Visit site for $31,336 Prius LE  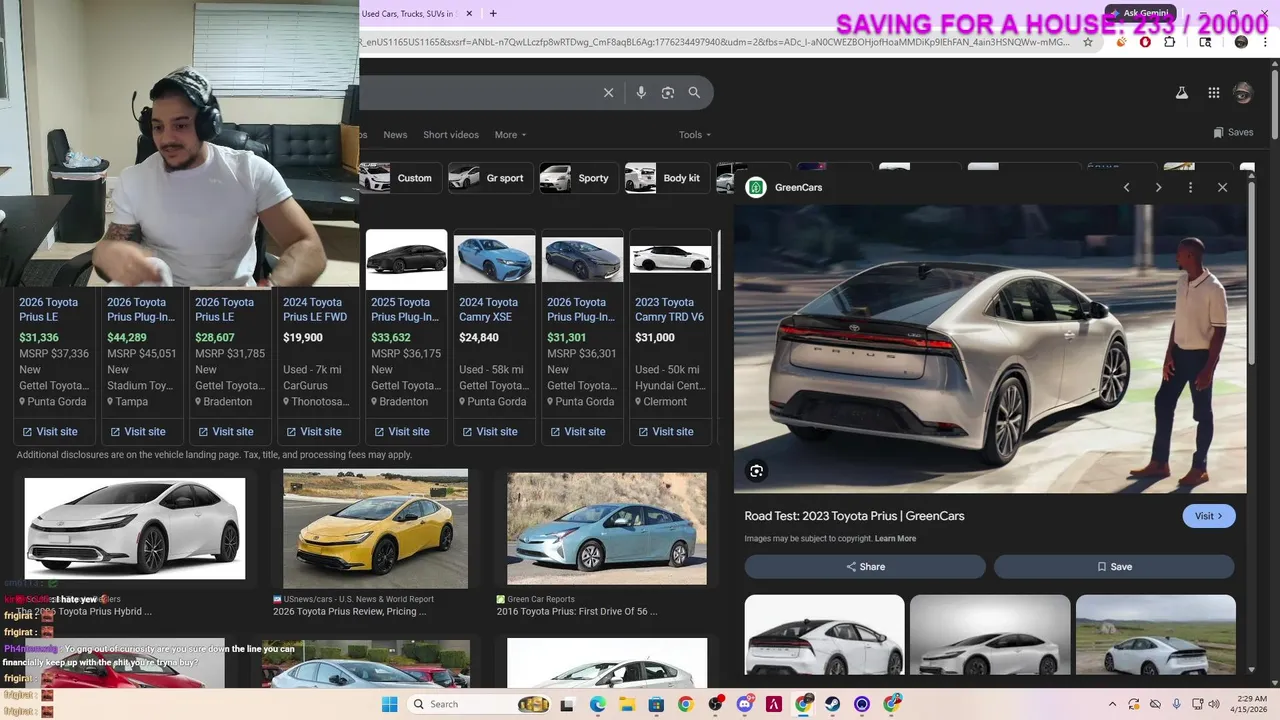(x=50, y=432)
